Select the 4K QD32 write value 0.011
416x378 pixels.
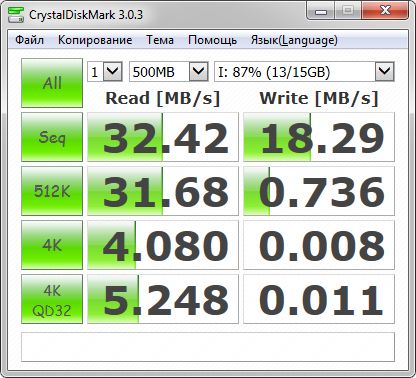point(319,299)
